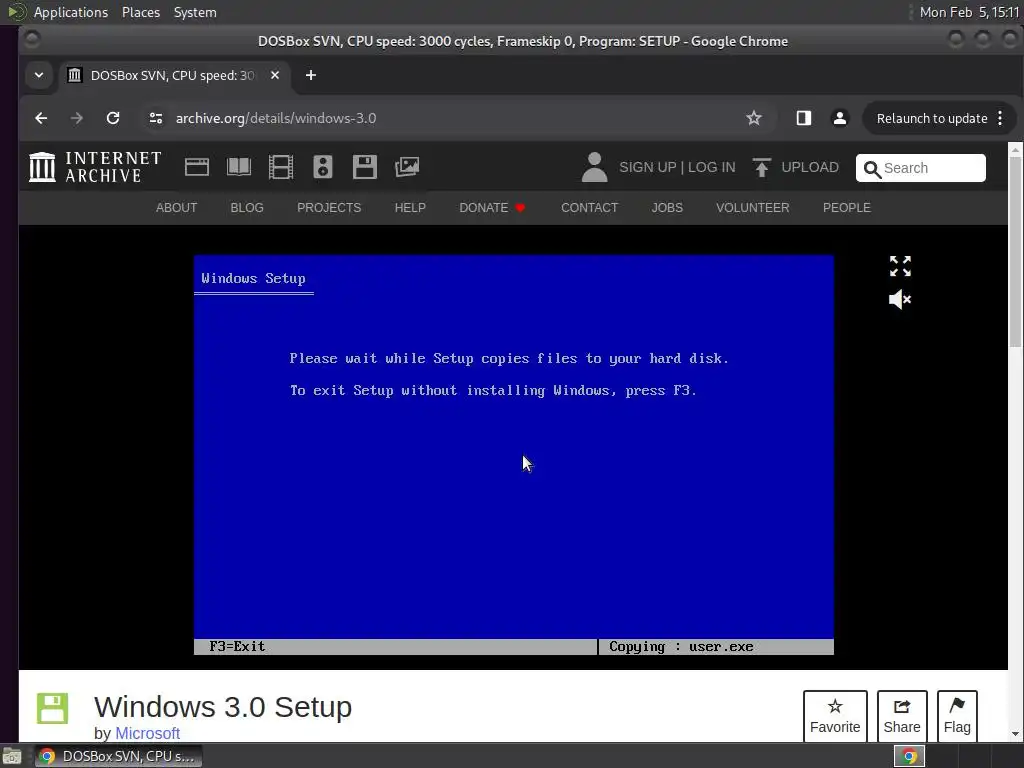Image resolution: width=1024 pixels, height=768 pixels.
Task: Open the Web archive icon in navigation
Action: click(x=197, y=167)
